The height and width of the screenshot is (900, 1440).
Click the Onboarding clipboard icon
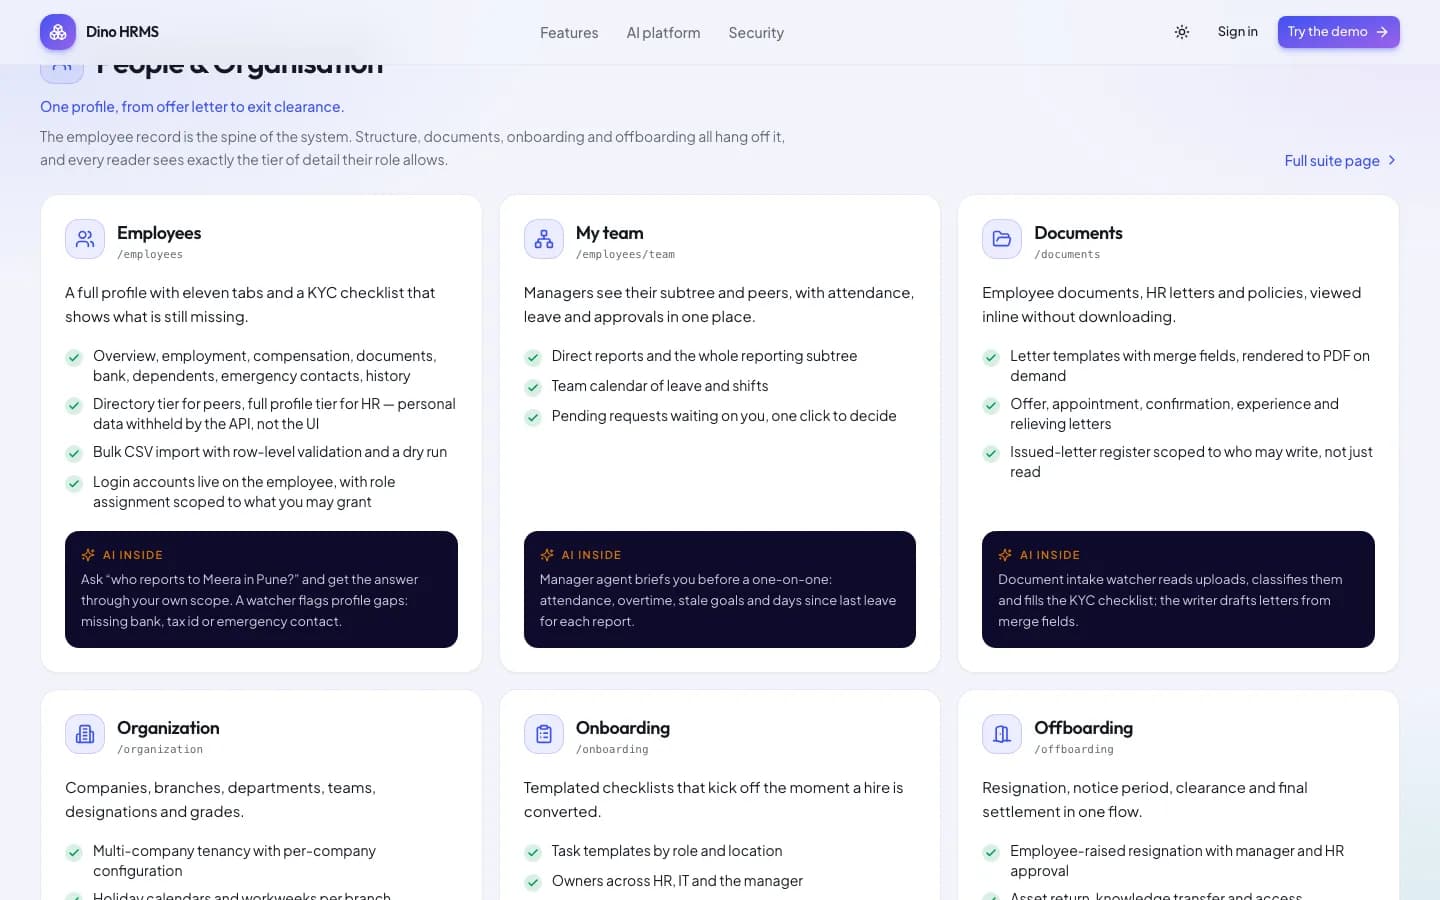[x=544, y=734]
